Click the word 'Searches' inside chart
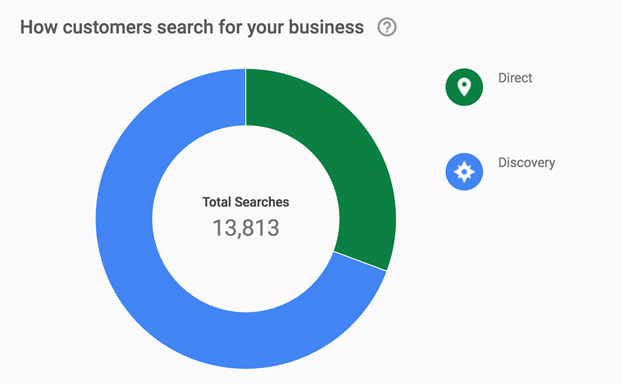Image resolution: width=622 pixels, height=384 pixels. click(262, 202)
